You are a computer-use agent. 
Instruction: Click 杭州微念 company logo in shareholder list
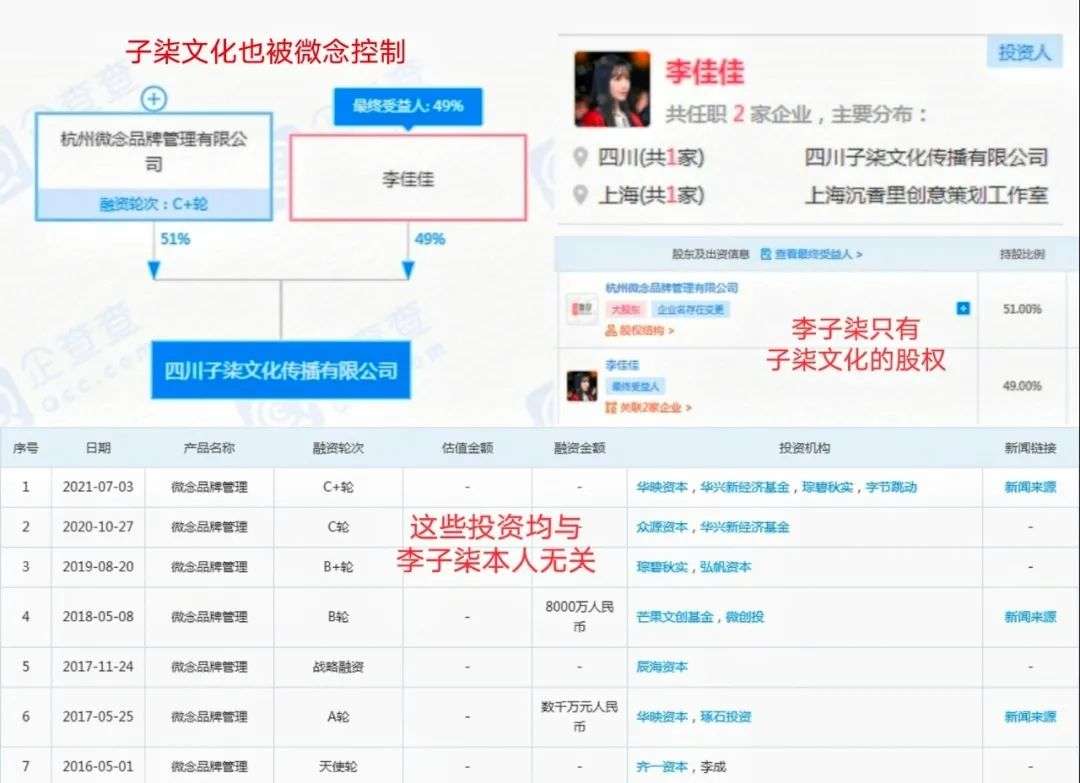click(581, 309)
